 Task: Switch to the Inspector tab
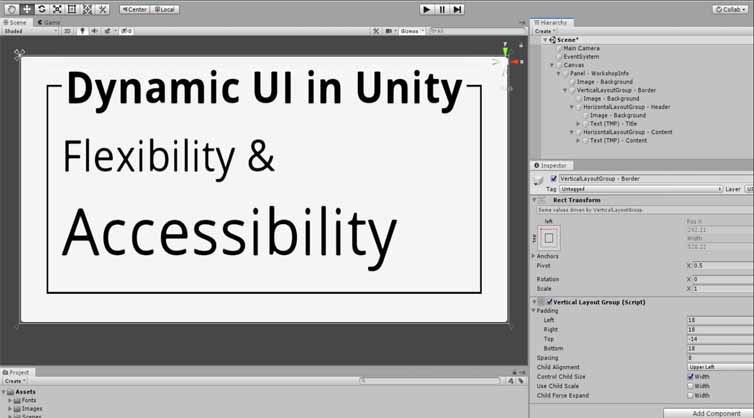pos(551,165)
